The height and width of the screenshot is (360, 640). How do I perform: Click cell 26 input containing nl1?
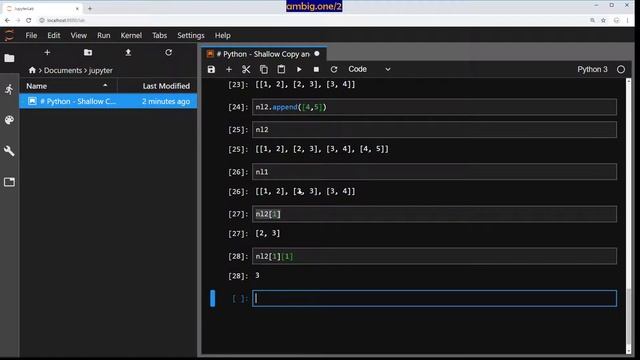(x=434, y=172)
